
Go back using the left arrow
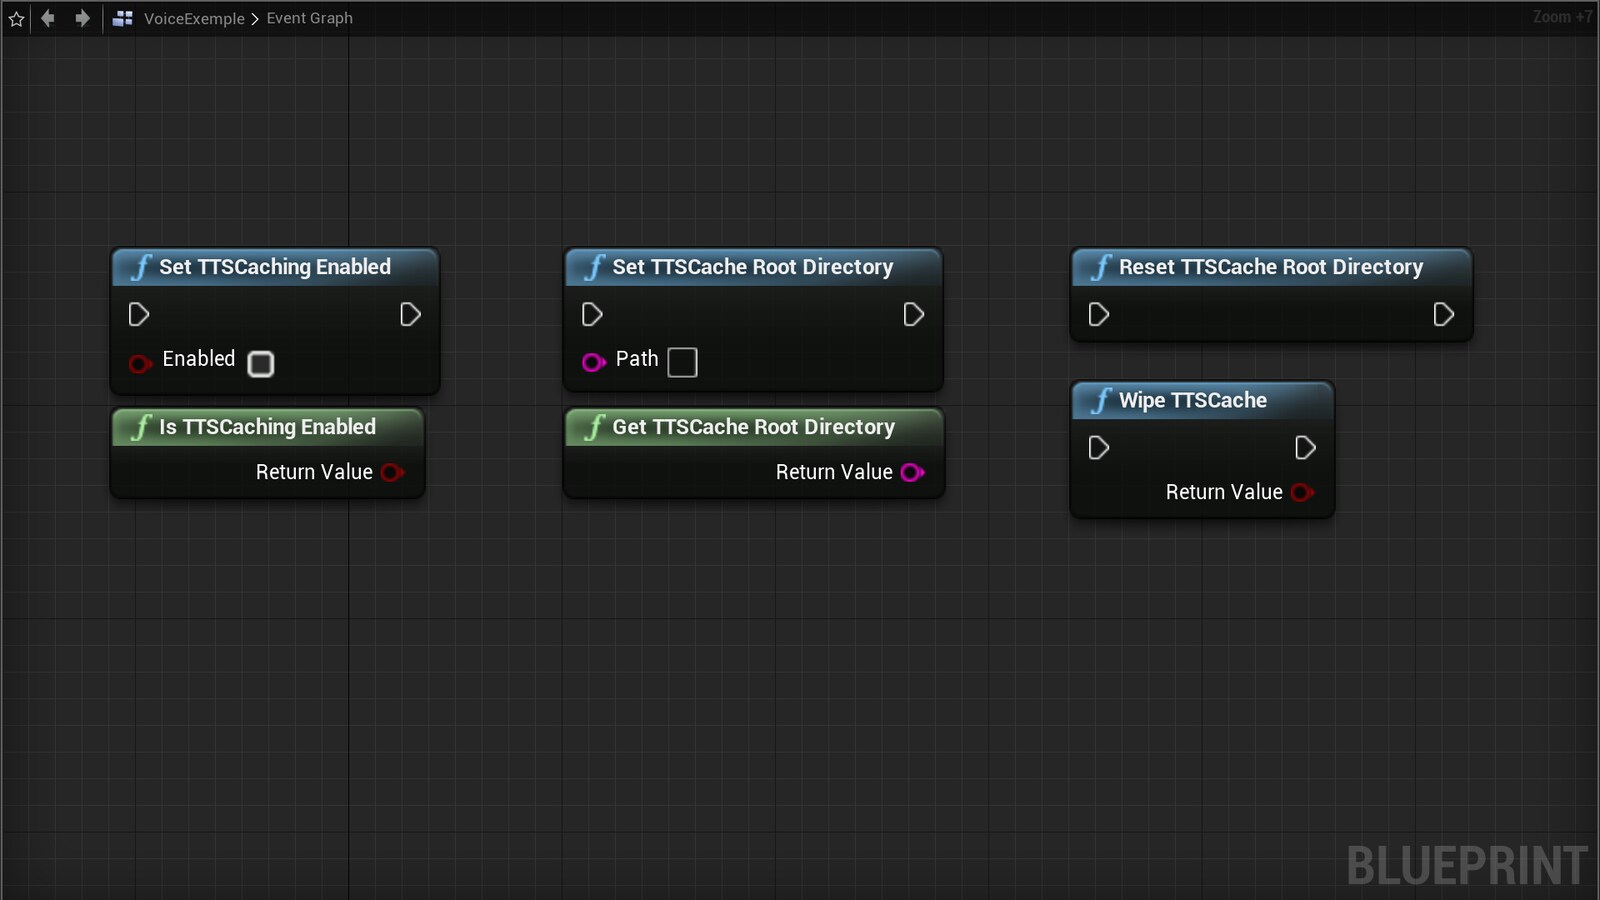(48, 18)
